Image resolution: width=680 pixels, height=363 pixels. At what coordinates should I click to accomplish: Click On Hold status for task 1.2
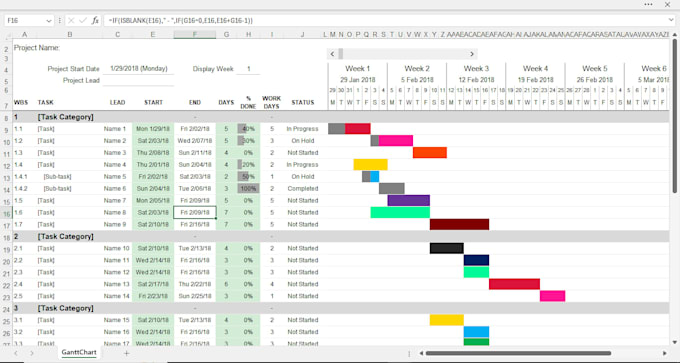click(302, 141)
